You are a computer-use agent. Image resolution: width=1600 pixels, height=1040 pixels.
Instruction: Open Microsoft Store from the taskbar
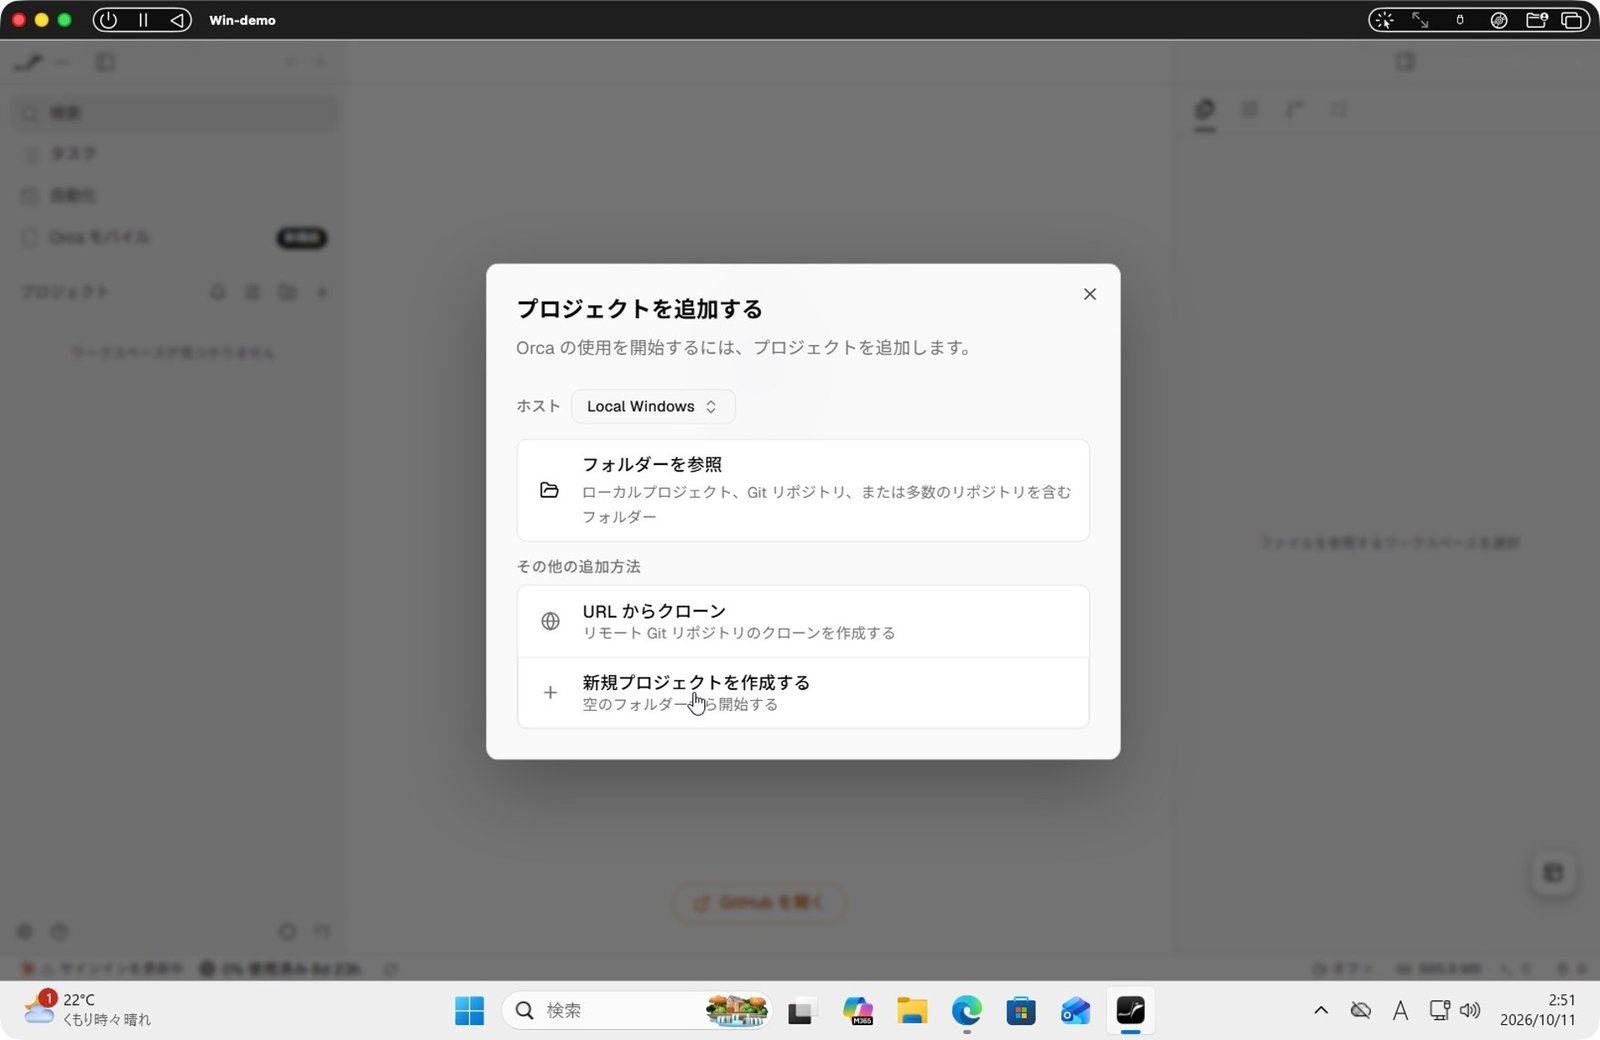pyautogui.click(x=1021, y=1011)
